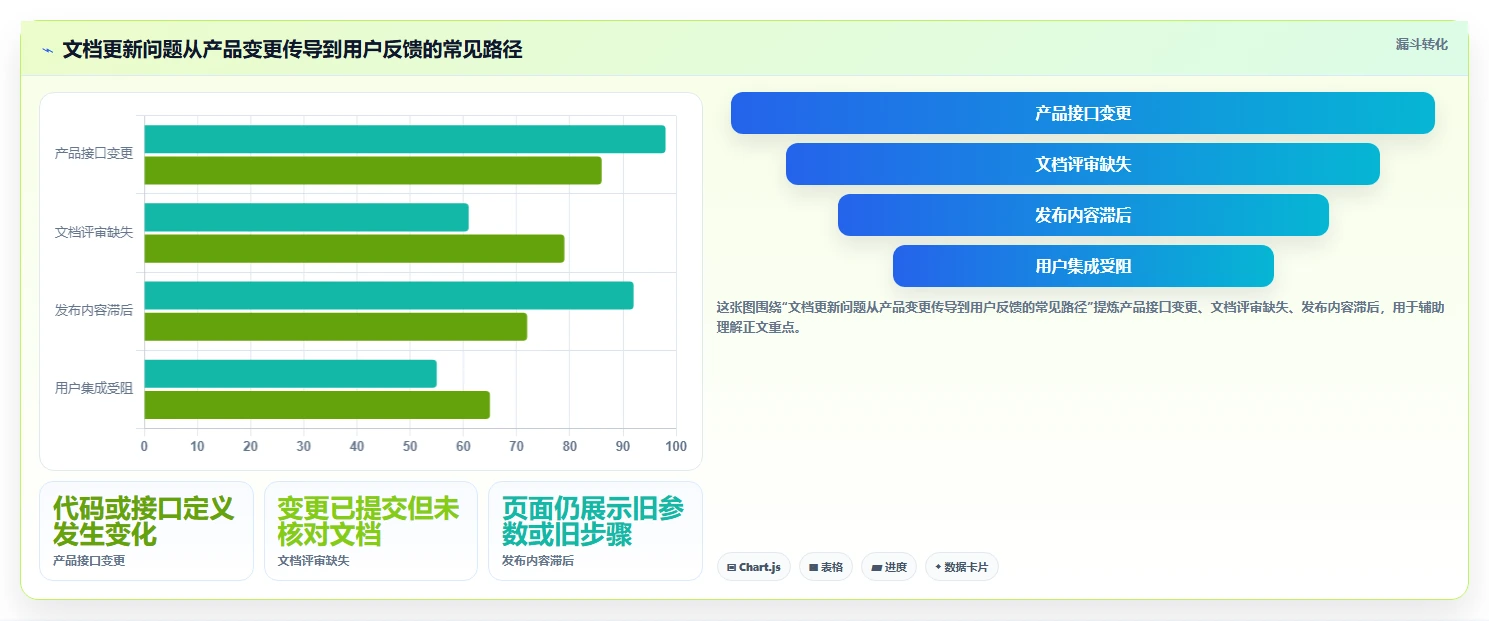The height and width of the screenshot is (621, 1489).
Task: Click the 发布内容滞后 funnel stage
Action: 1082,215
